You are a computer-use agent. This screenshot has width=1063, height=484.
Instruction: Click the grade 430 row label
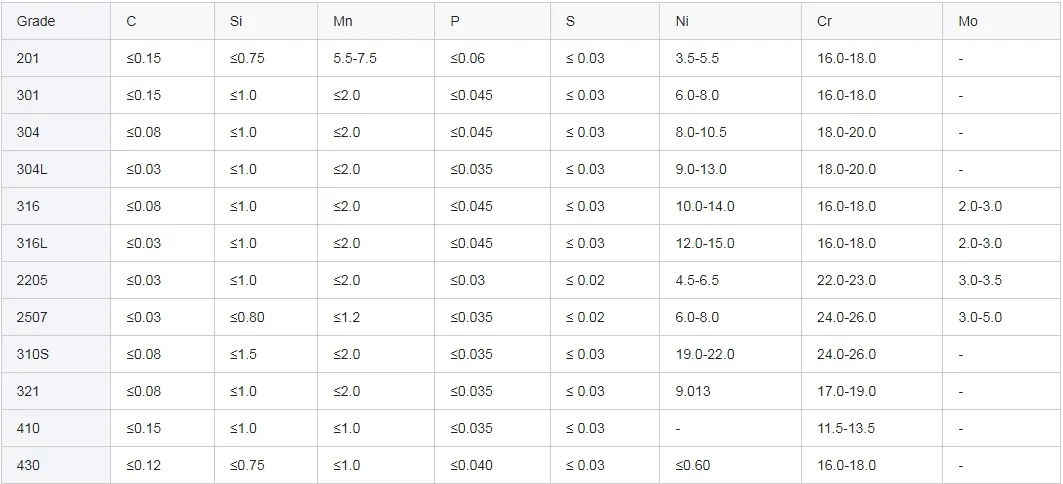[28, 465]
